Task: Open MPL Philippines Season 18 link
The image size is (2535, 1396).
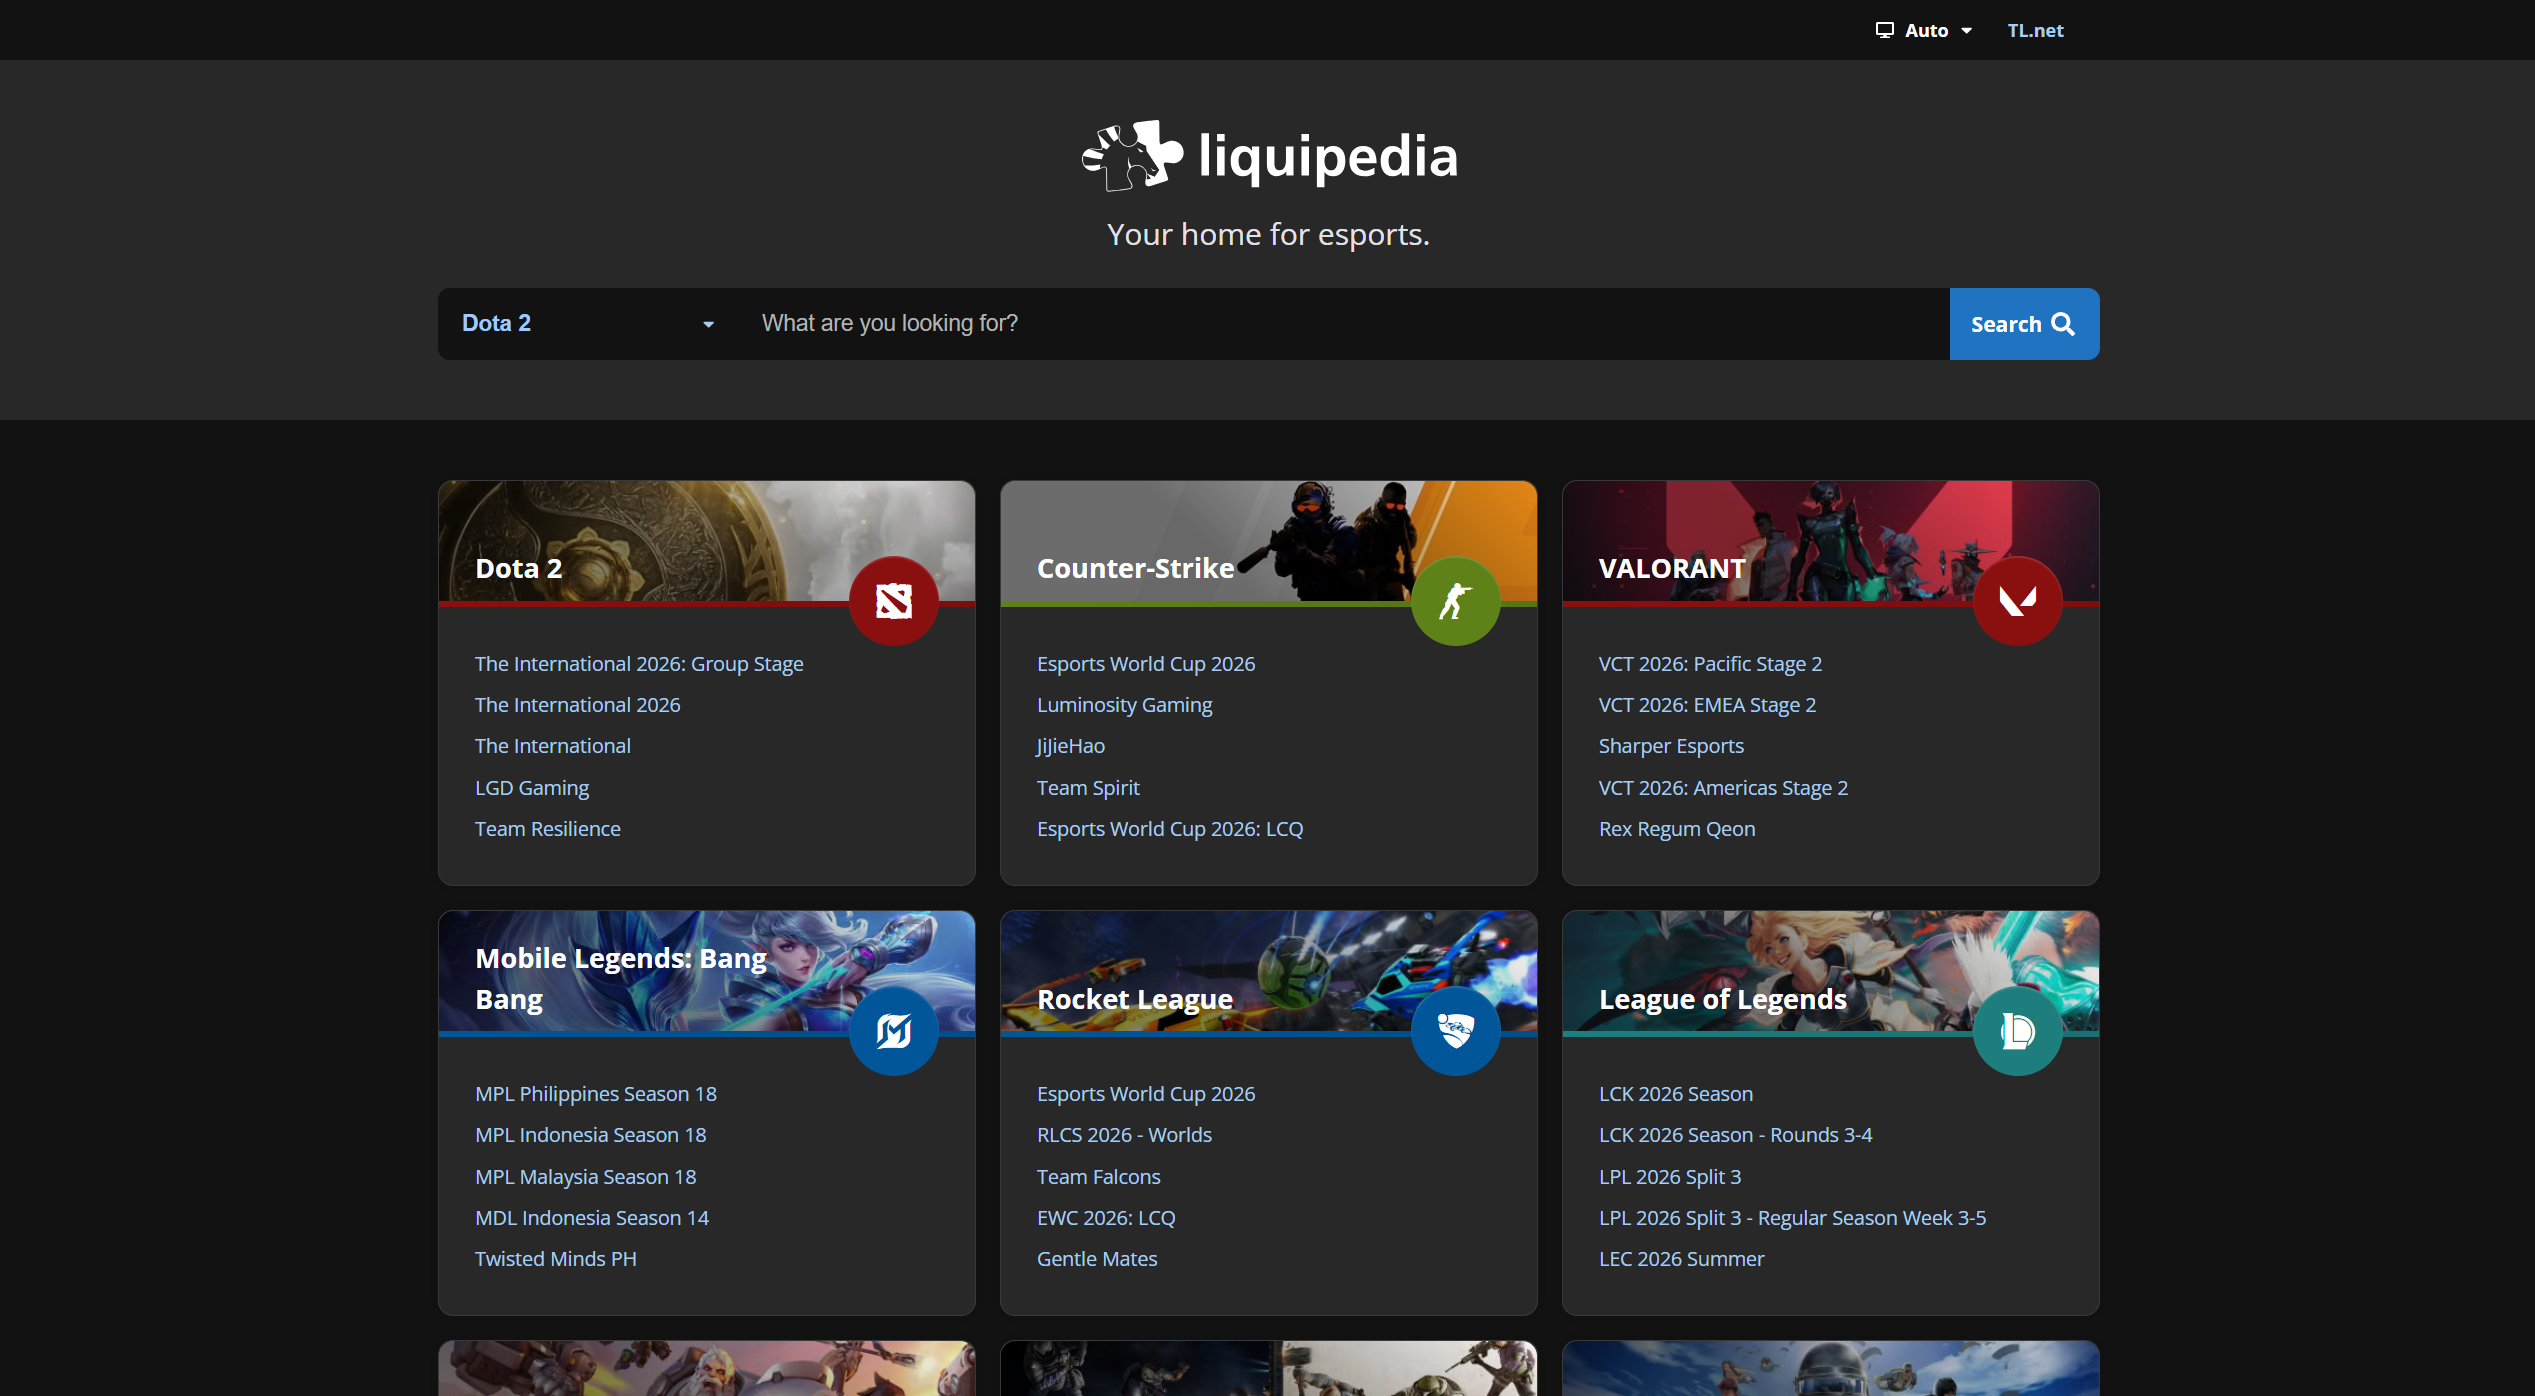Action: coord(596,1094)
